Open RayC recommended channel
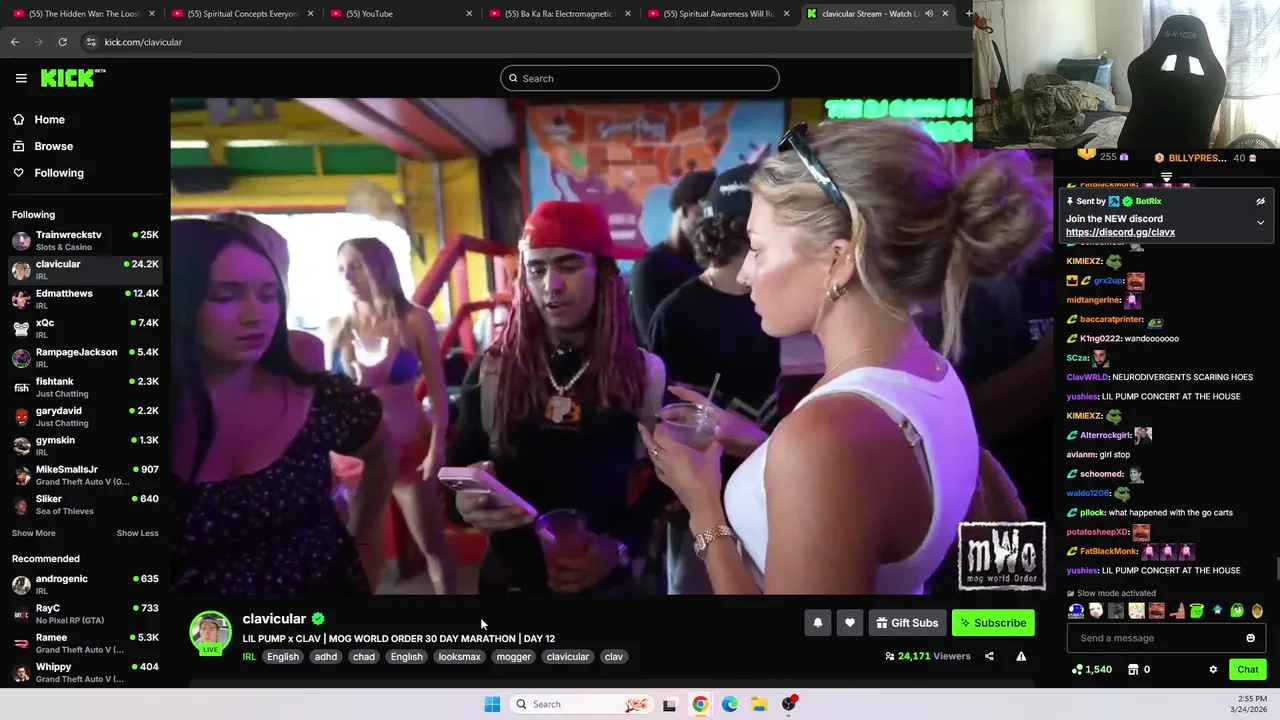Image resolution: width=1280 pixels, height=720 pixels. pyautogui.click(x=85, y=613)
